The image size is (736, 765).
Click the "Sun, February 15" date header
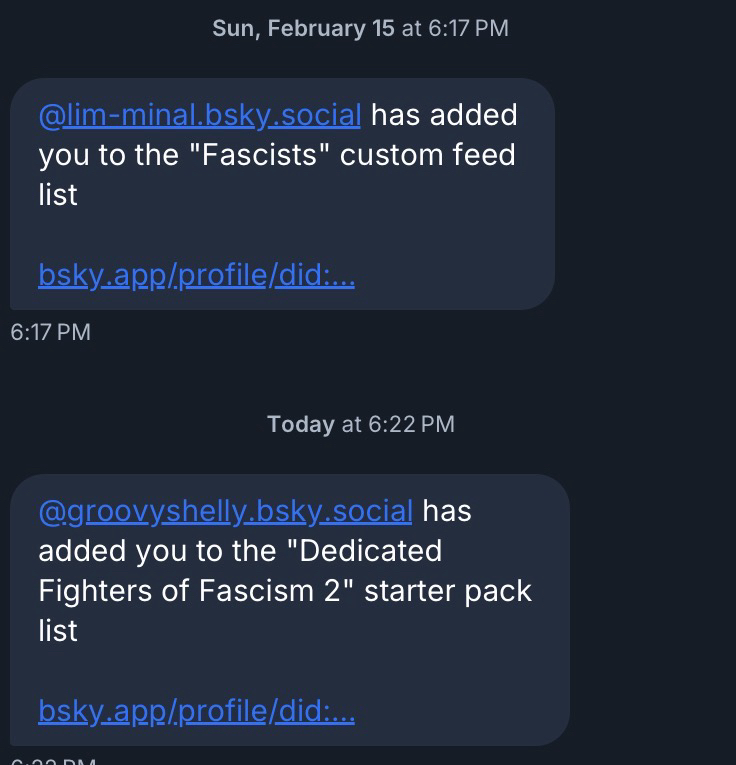303,28
